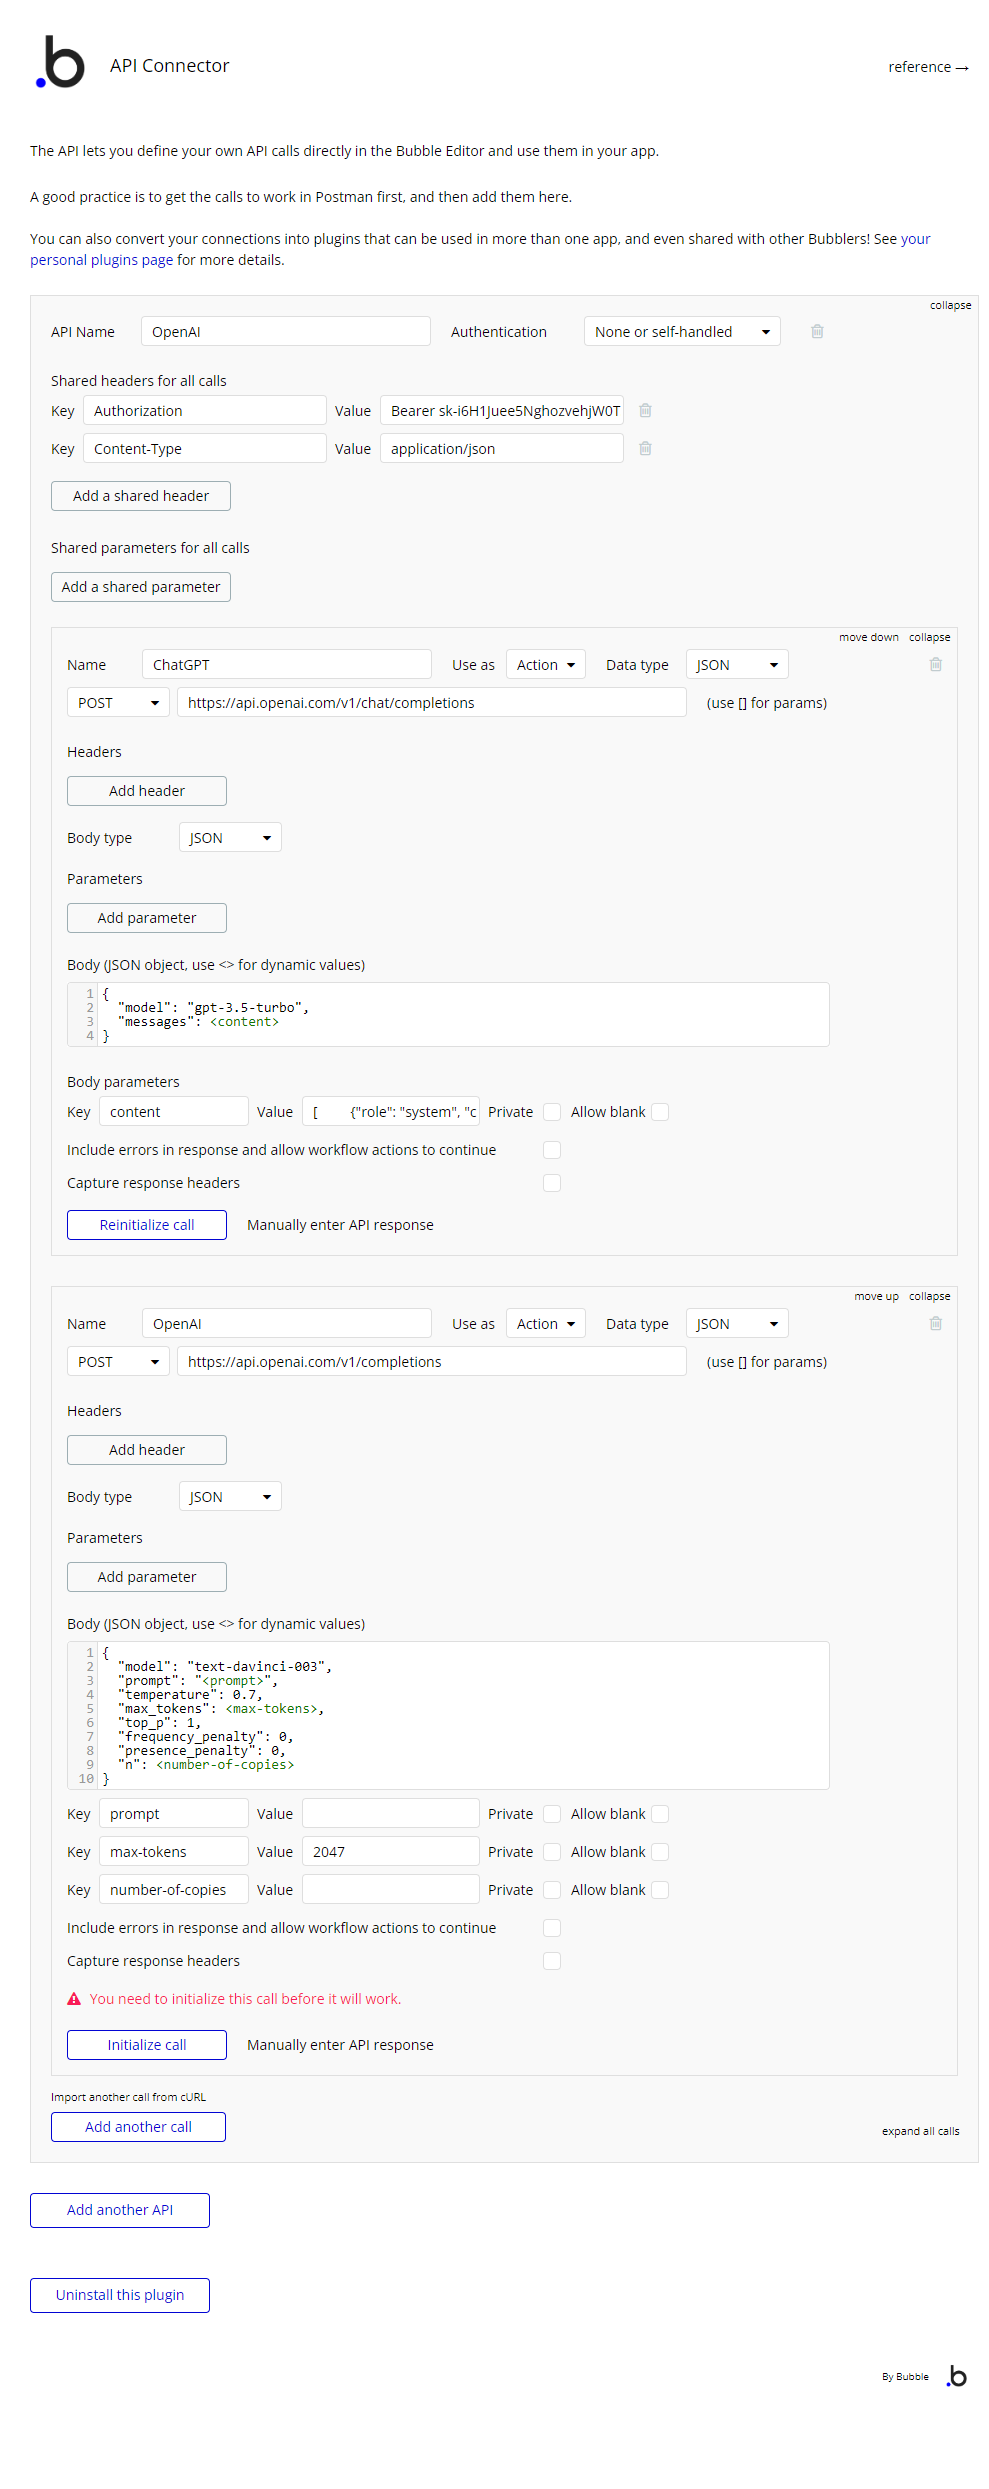
Task: Enable Include errors in response for OpenAI call
Action: (552, 1928)
